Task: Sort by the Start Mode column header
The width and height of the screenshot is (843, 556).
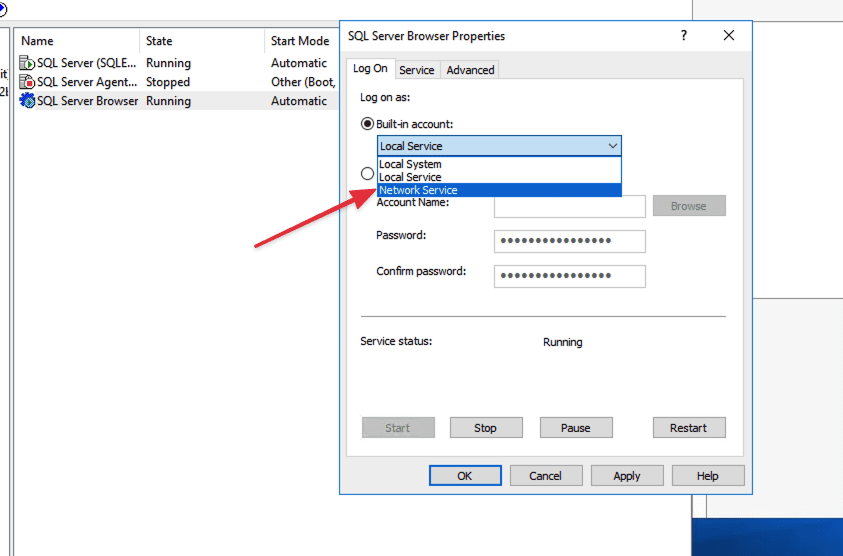Action: [x=300, y=41]
